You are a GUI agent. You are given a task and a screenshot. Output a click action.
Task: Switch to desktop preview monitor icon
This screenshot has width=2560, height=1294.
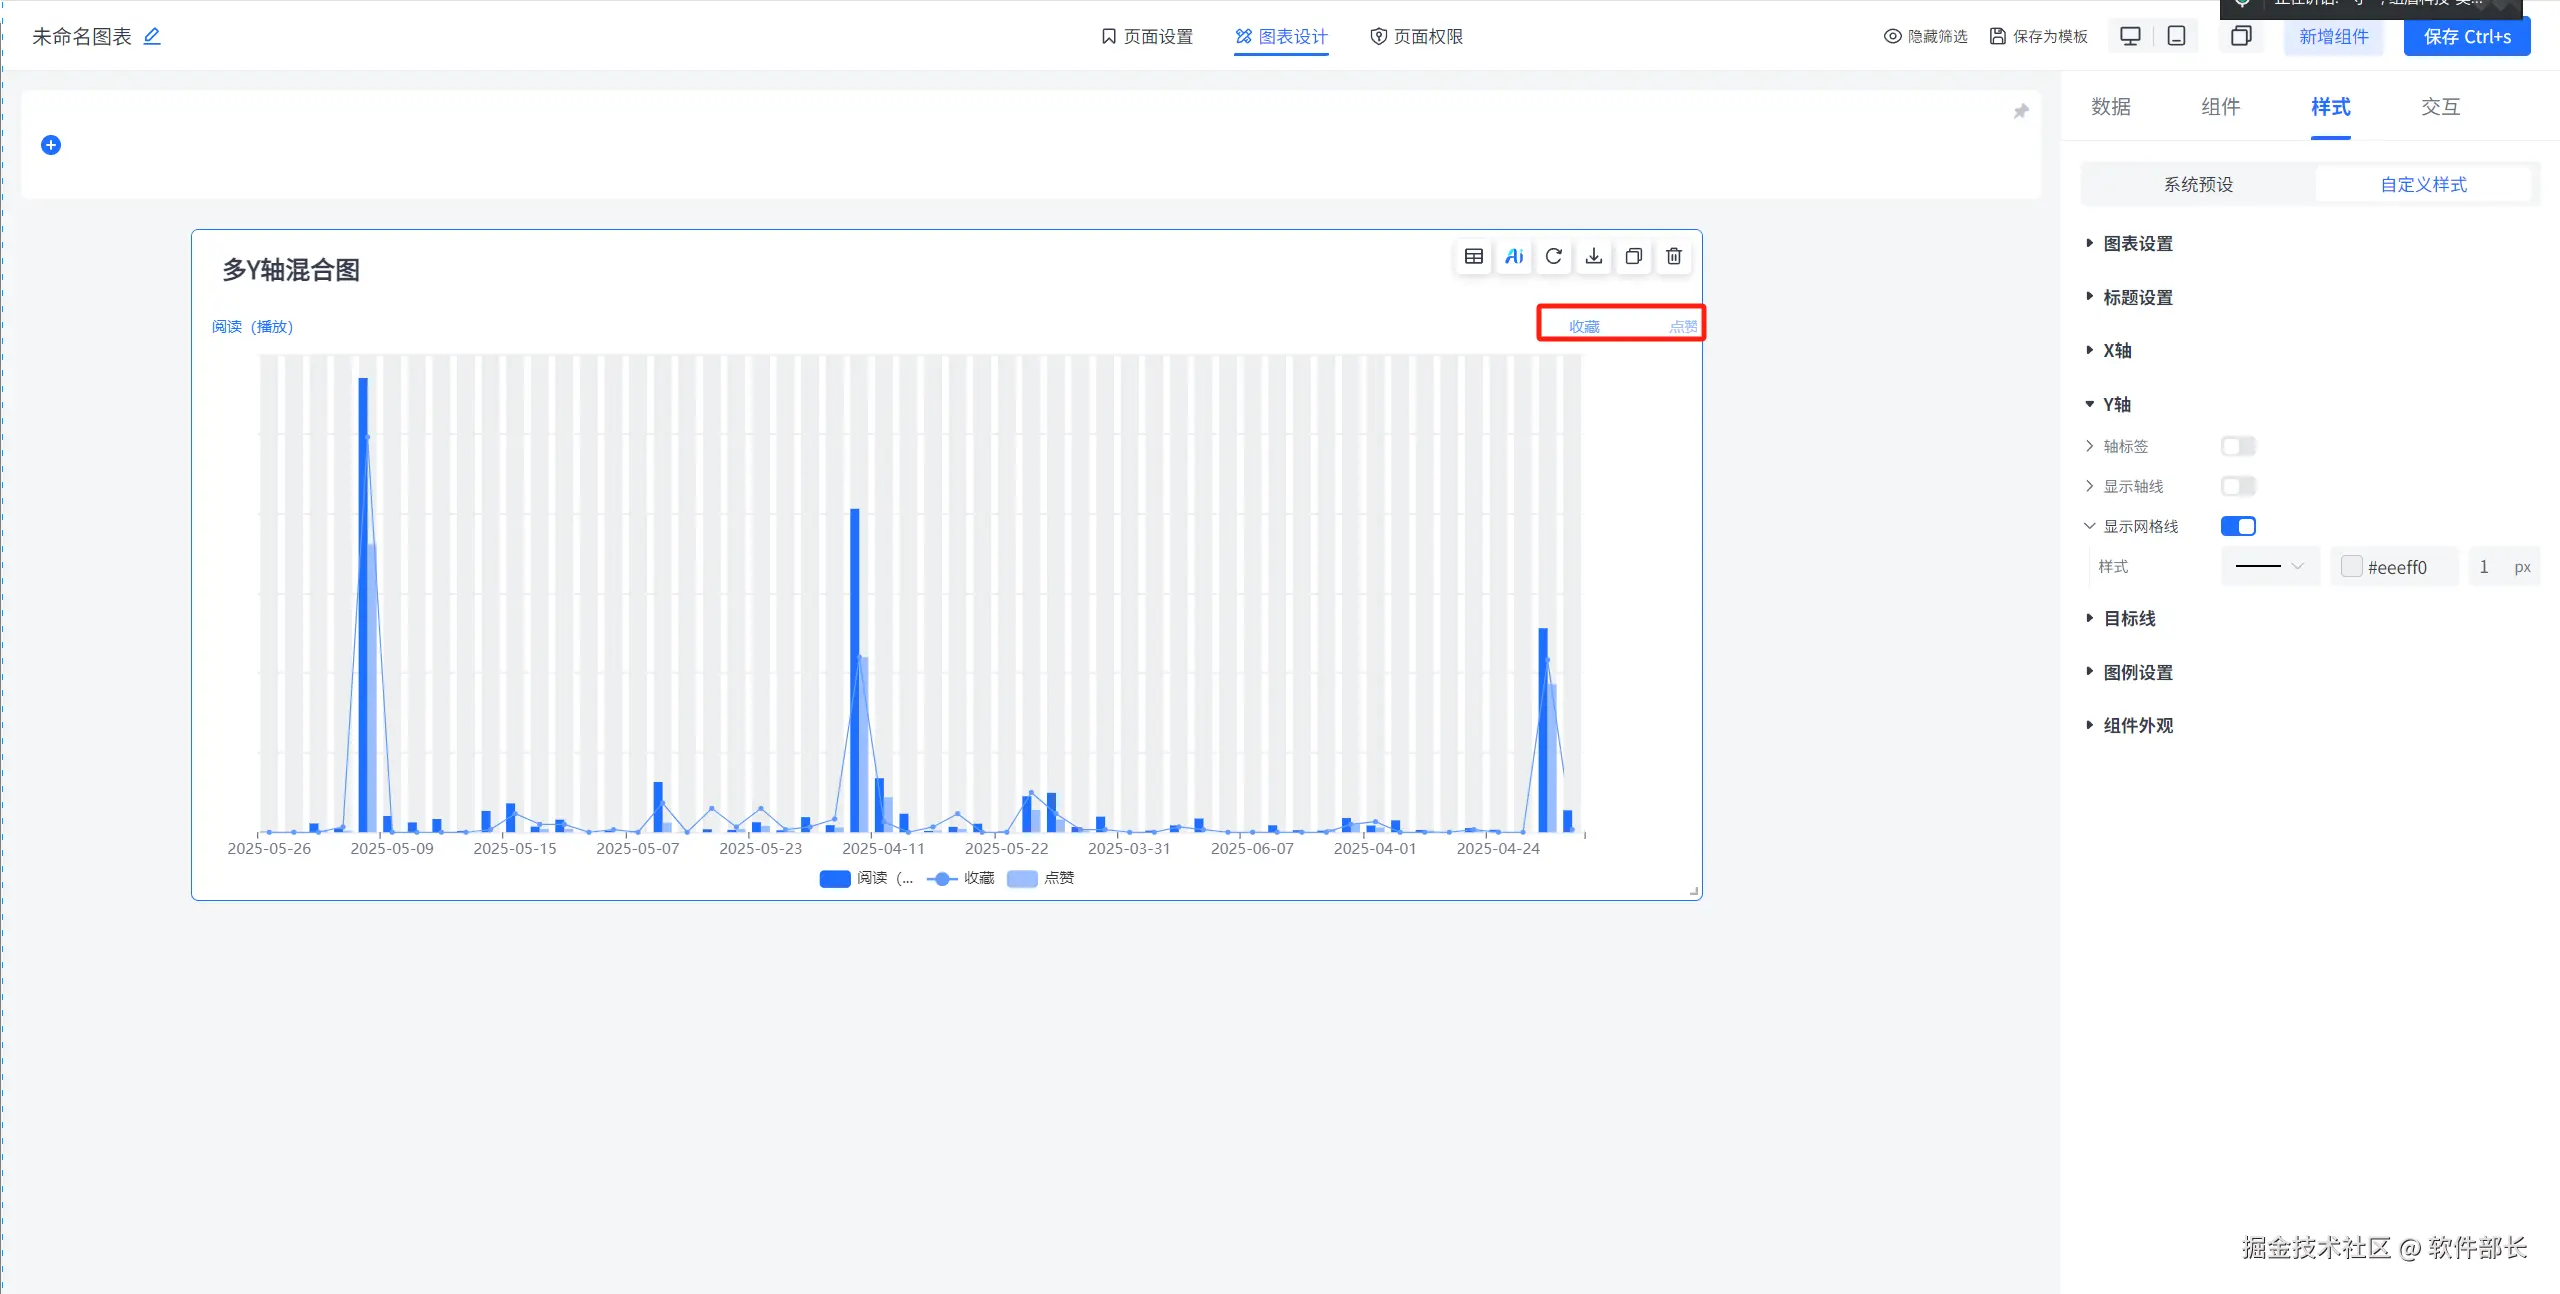coord(2130,36)
